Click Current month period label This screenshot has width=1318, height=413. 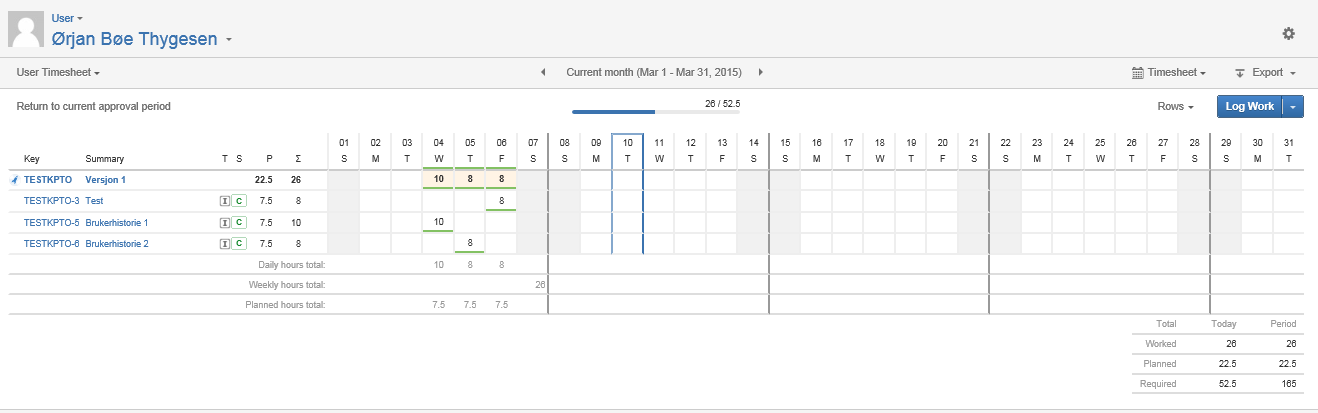(653, 73)
